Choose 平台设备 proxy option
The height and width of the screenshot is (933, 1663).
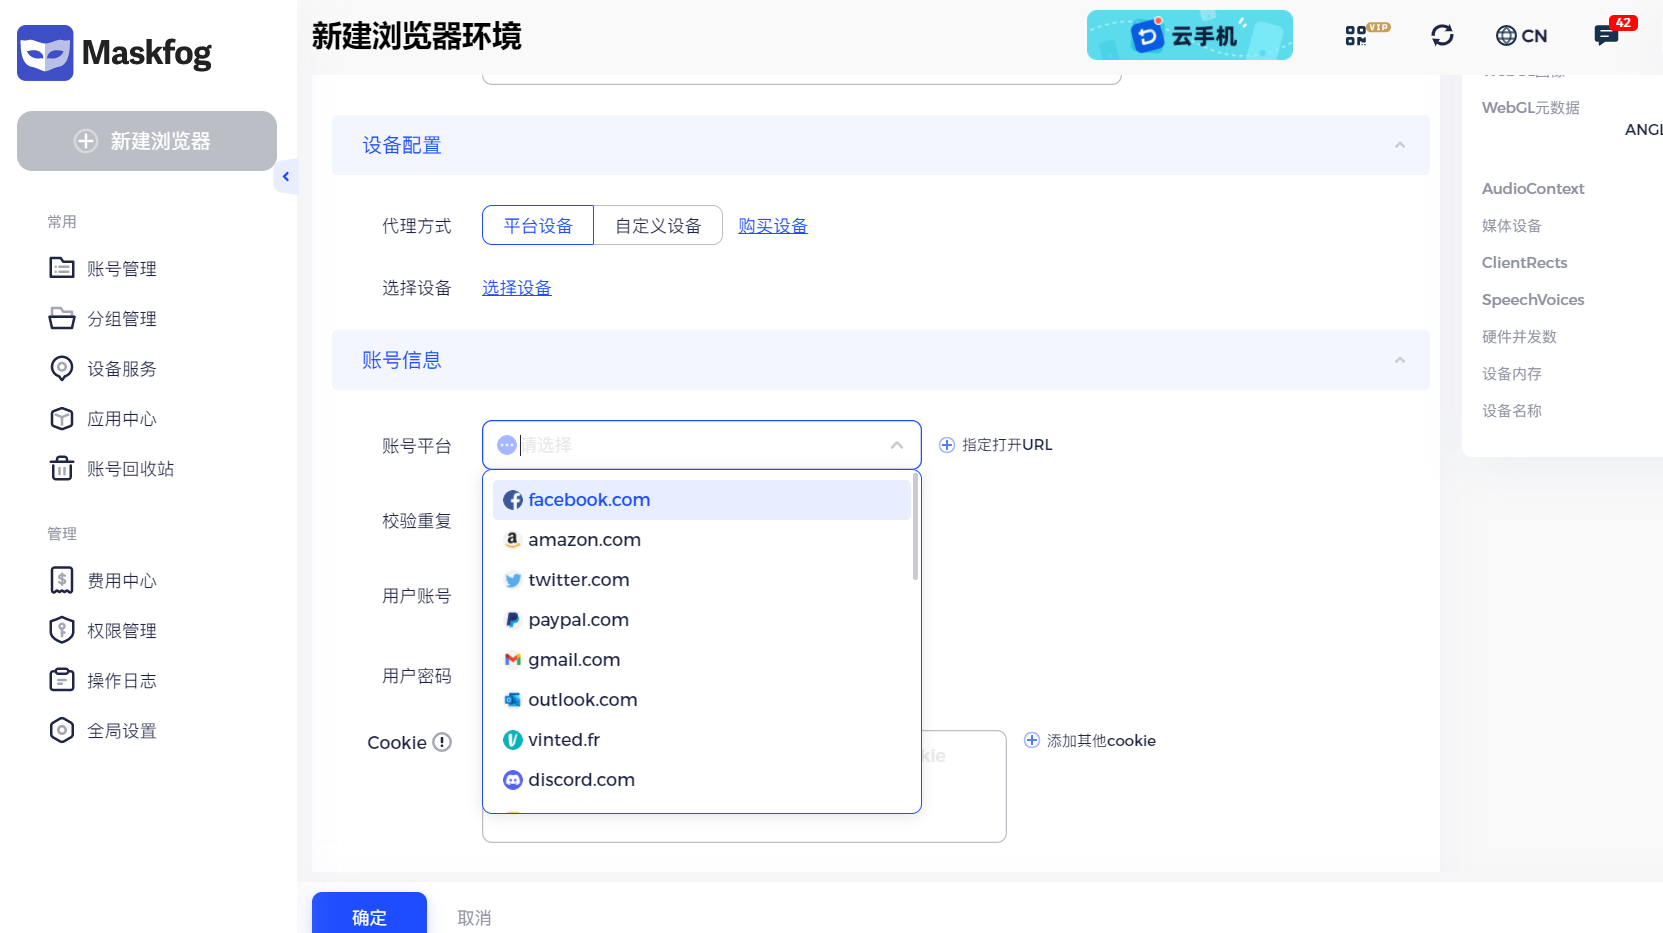click(x=538, y=225)
